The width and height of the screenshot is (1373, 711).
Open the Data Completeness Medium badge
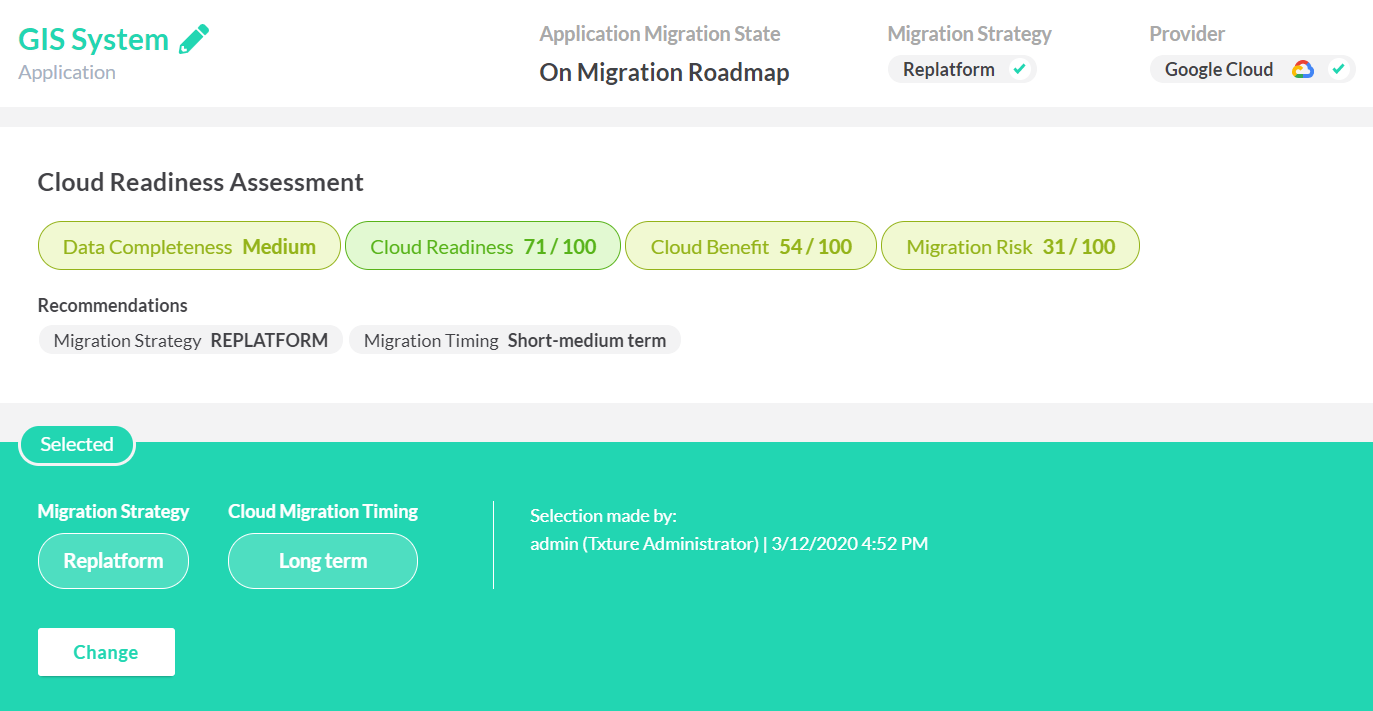point(189,246)
